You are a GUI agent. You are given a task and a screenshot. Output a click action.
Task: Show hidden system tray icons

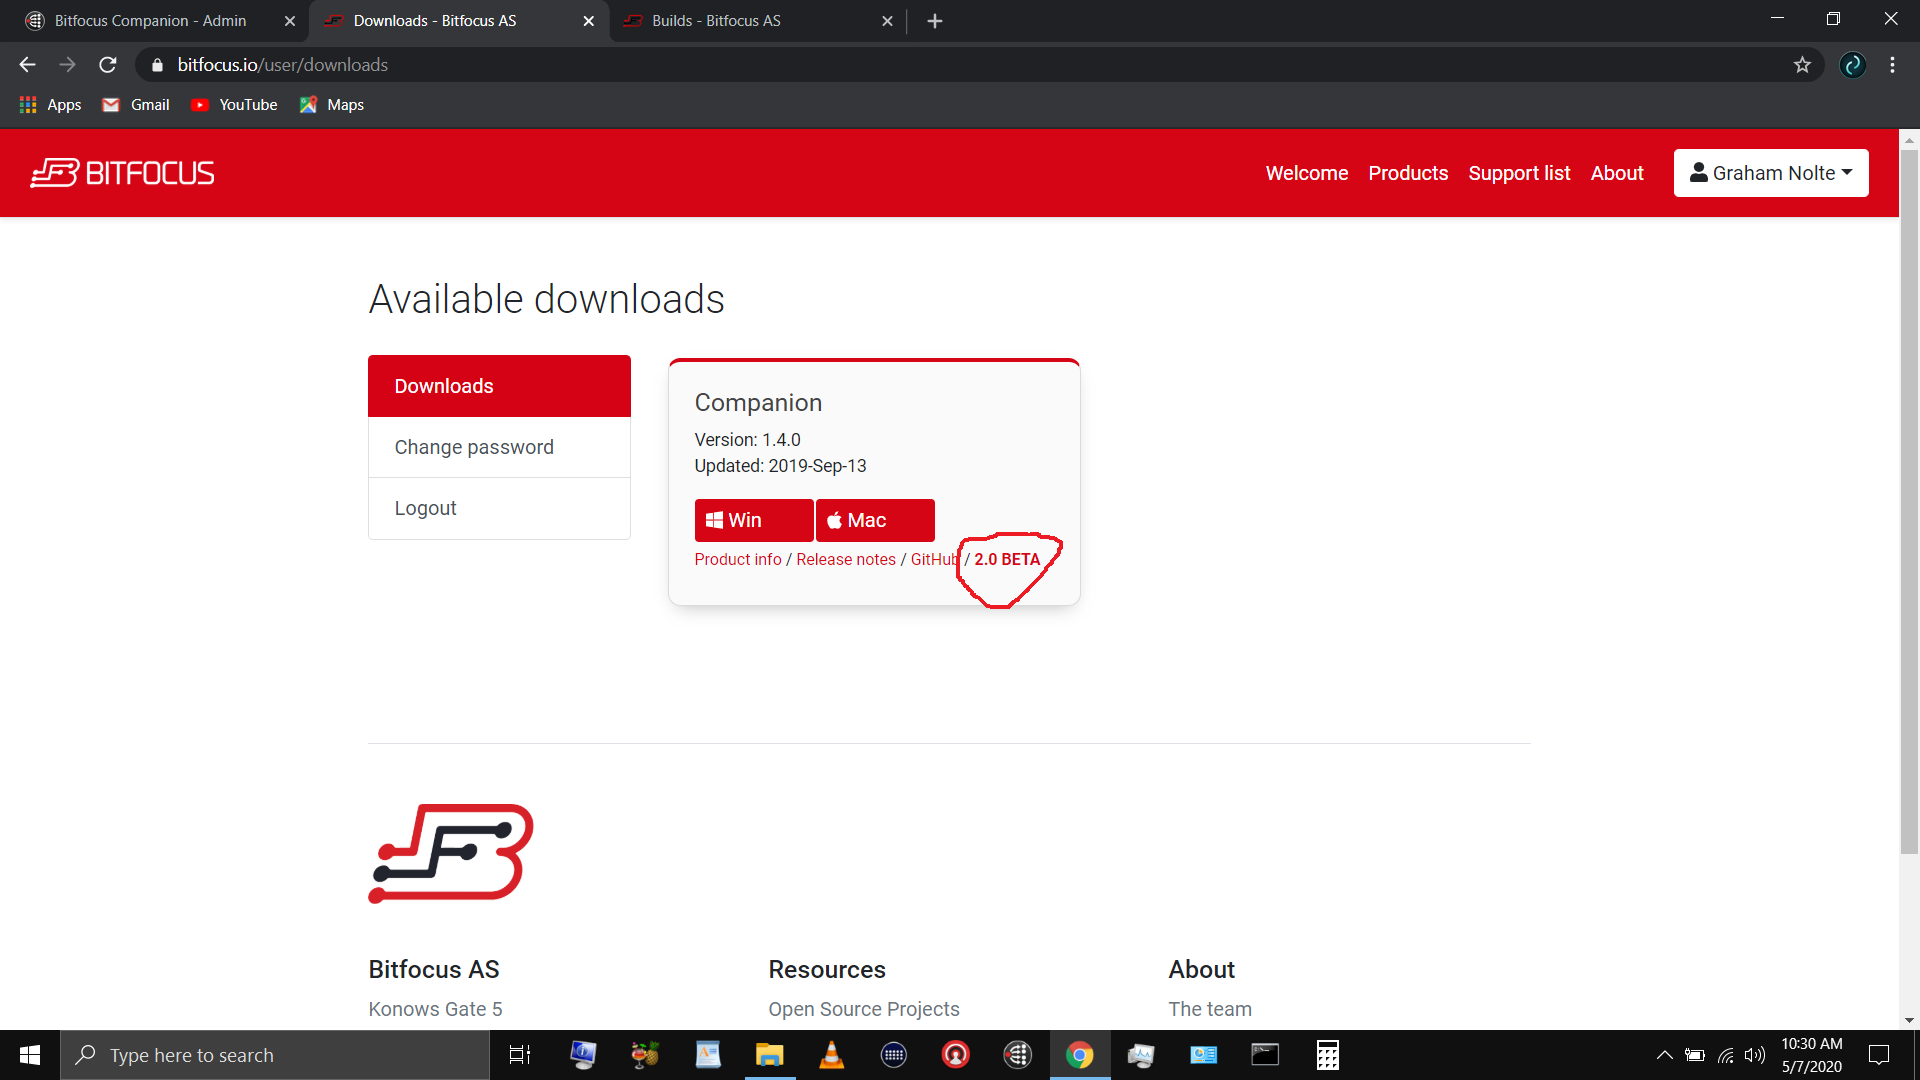pyautogui.click(x=1664, y=1055)
